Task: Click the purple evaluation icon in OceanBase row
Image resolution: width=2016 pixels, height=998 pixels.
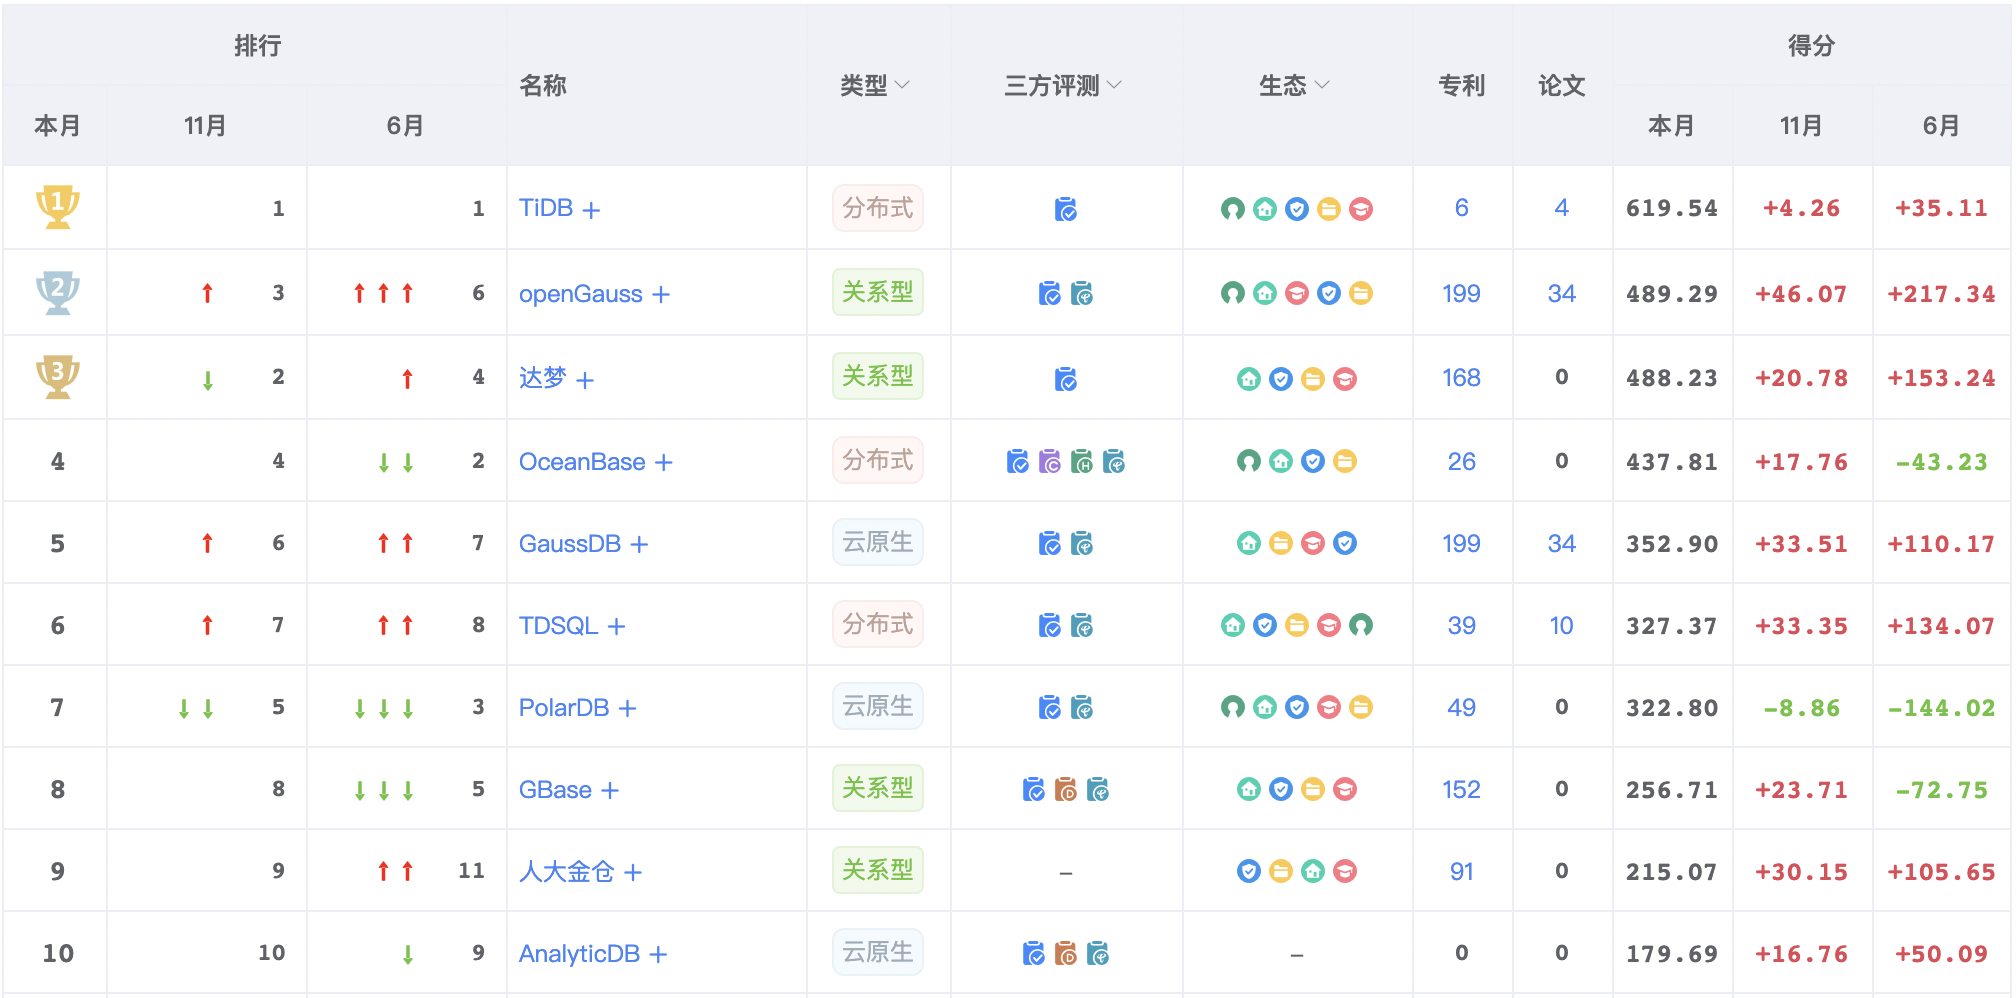Action: click(x=1049, y=461)
